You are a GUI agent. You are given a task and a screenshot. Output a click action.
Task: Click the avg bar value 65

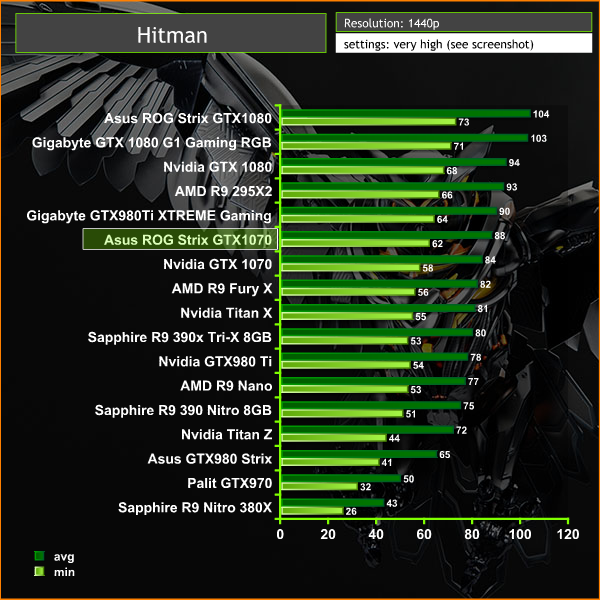click(445, 455)
